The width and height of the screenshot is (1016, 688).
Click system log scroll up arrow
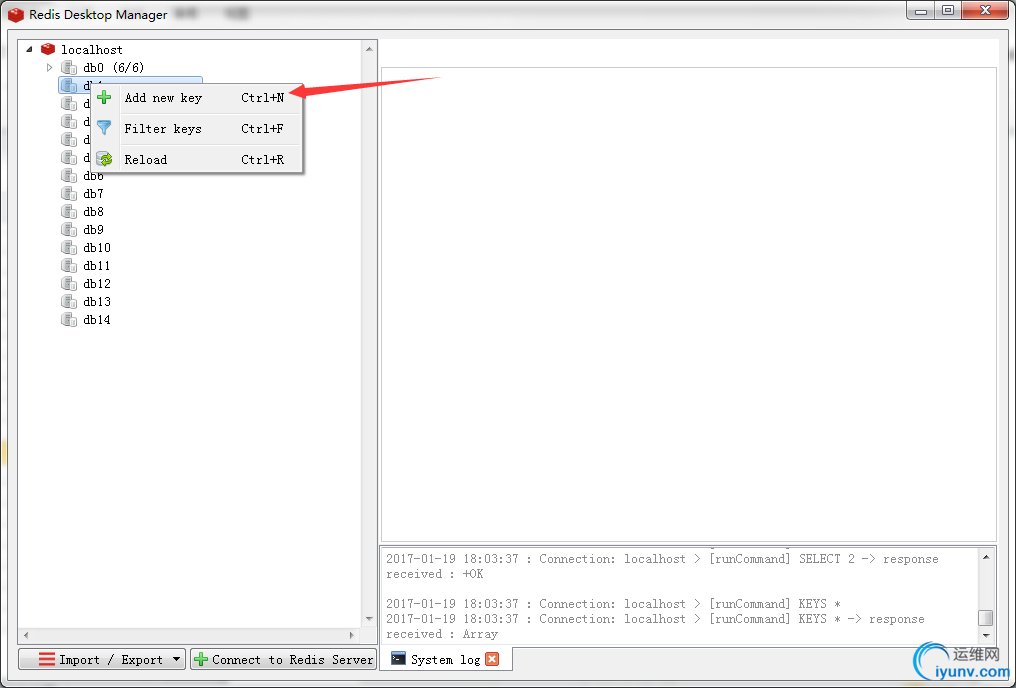[x=986, y=557]
